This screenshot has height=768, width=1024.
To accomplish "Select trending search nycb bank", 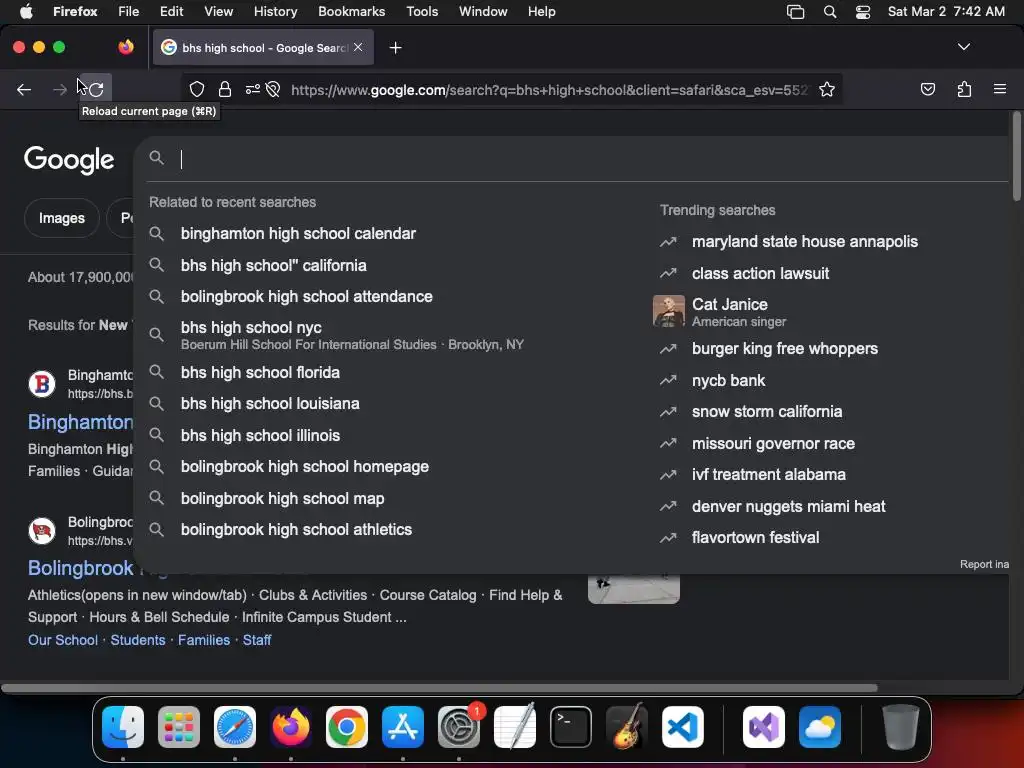I will tap(728, 380).
